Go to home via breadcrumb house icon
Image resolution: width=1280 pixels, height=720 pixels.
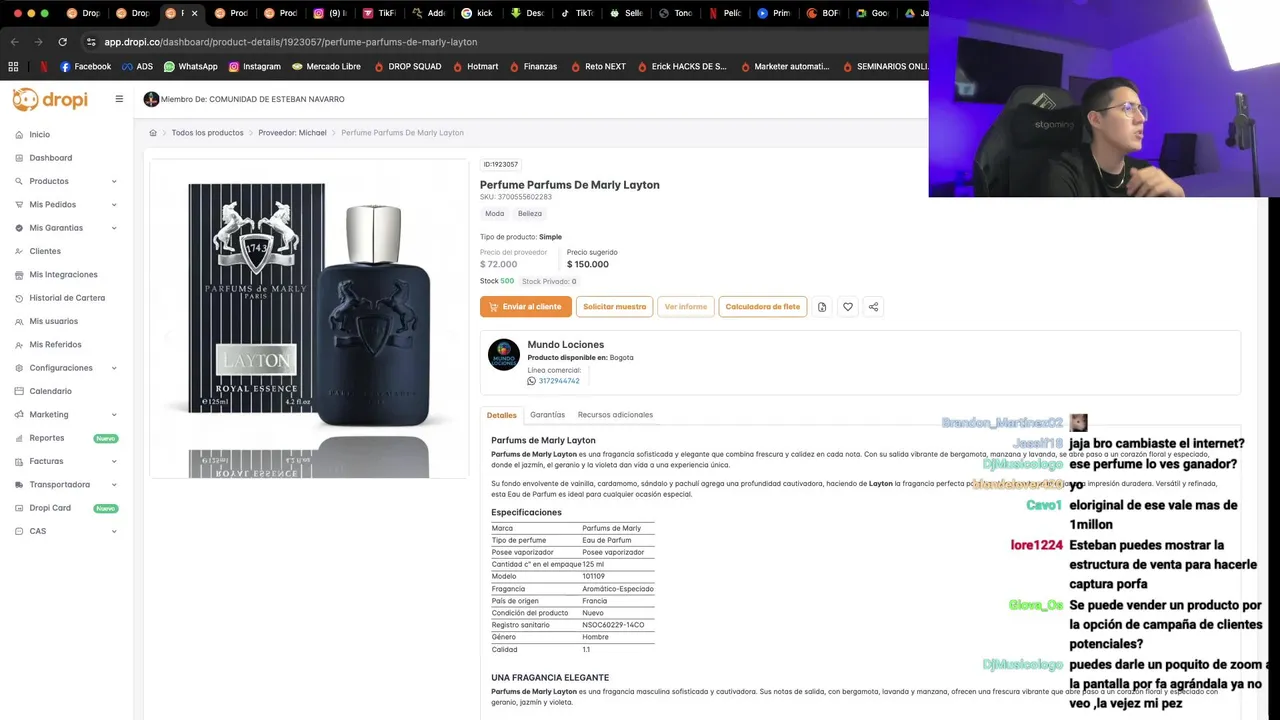153,133
